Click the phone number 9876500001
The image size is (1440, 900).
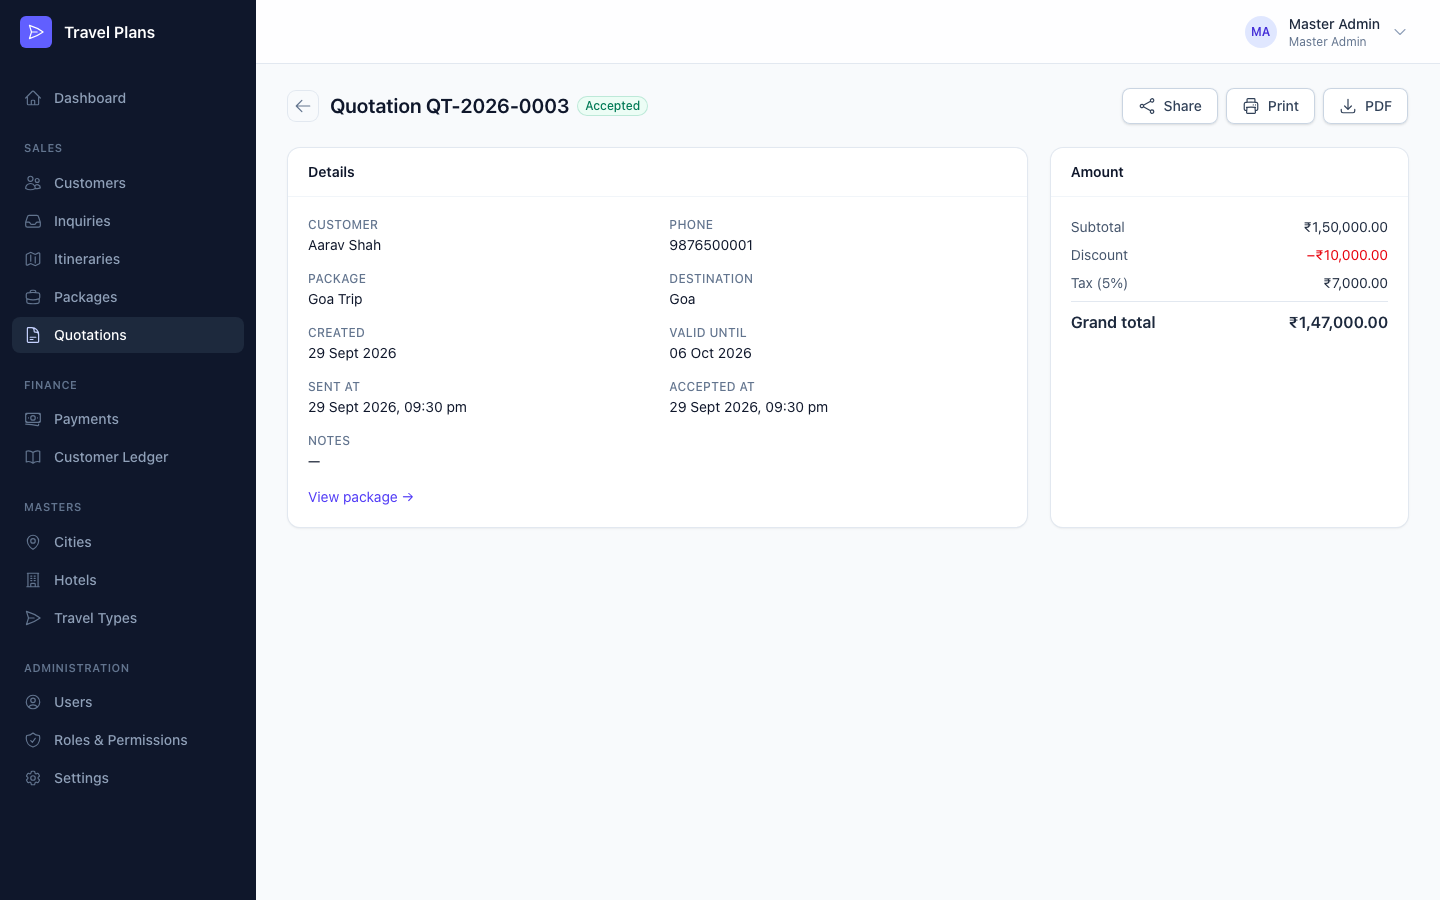pos(711,245)
